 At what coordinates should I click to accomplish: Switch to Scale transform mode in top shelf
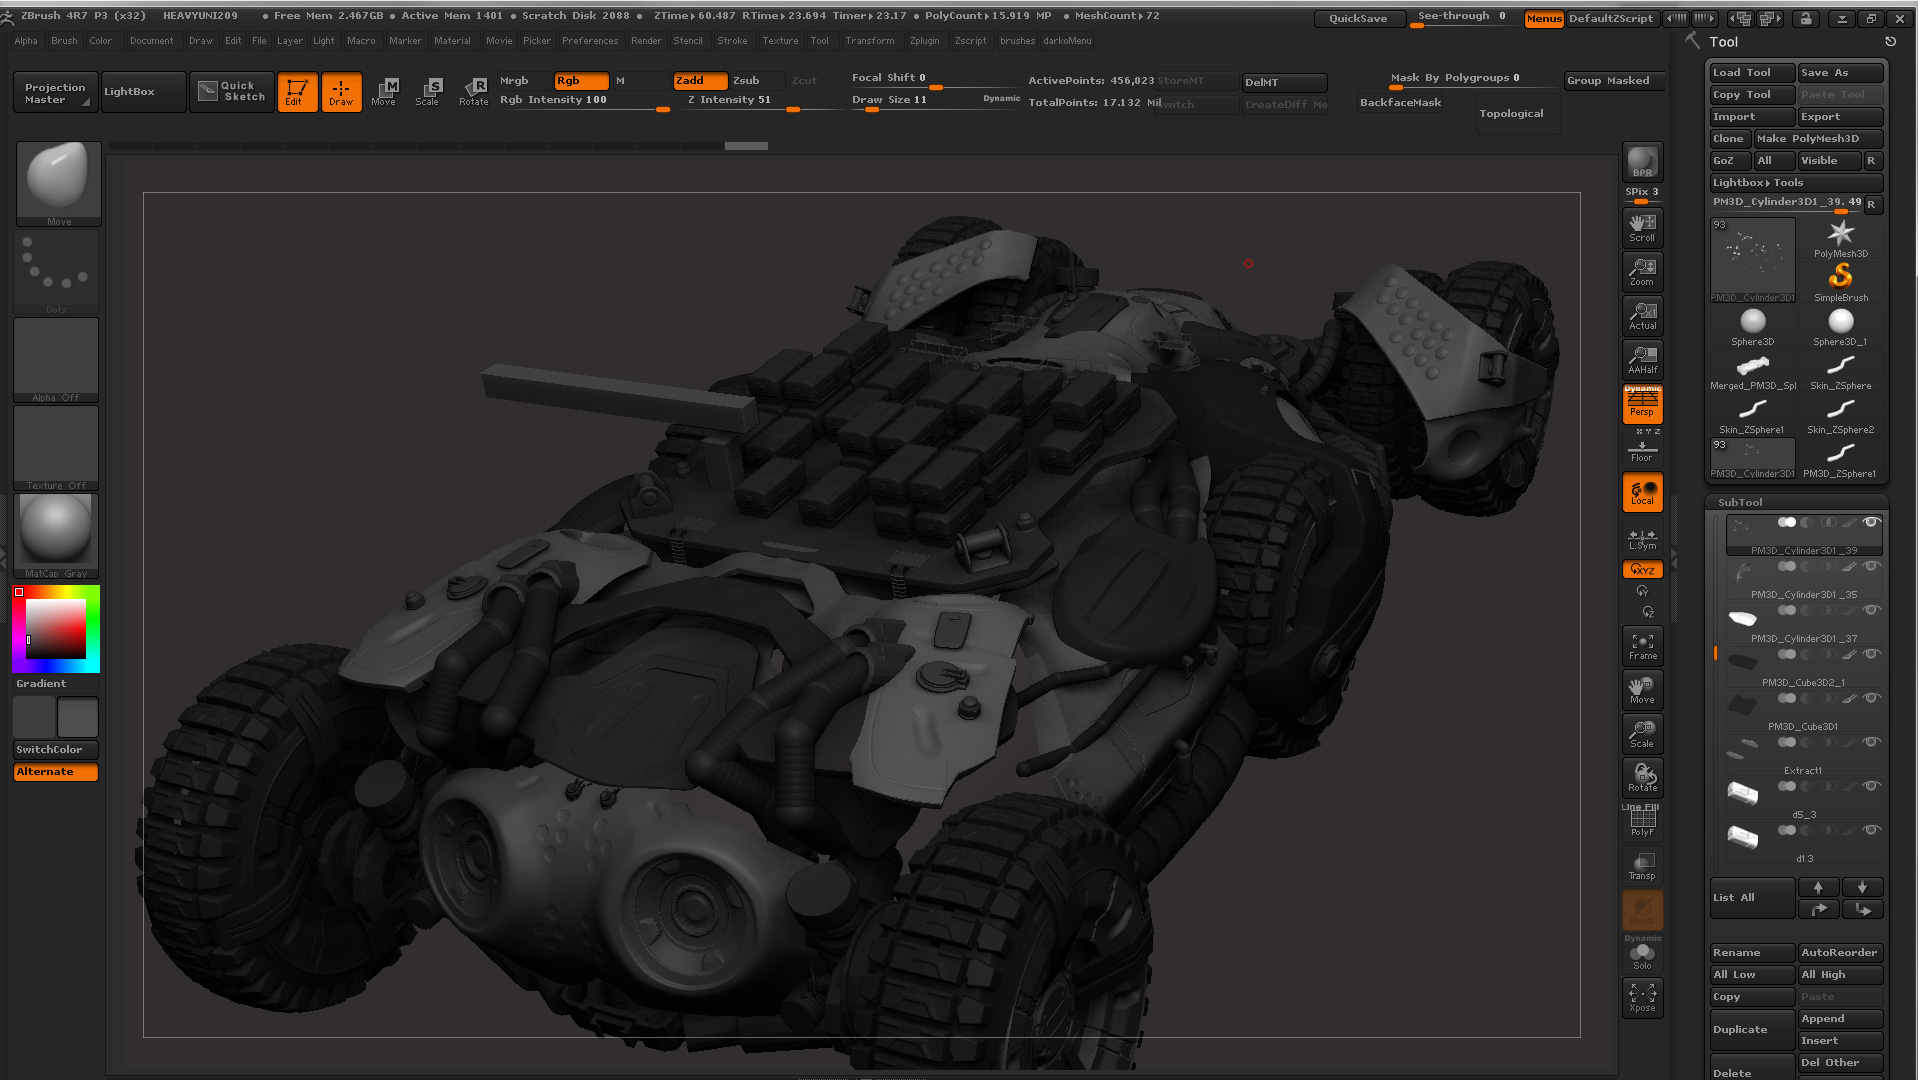coord(428,91)
